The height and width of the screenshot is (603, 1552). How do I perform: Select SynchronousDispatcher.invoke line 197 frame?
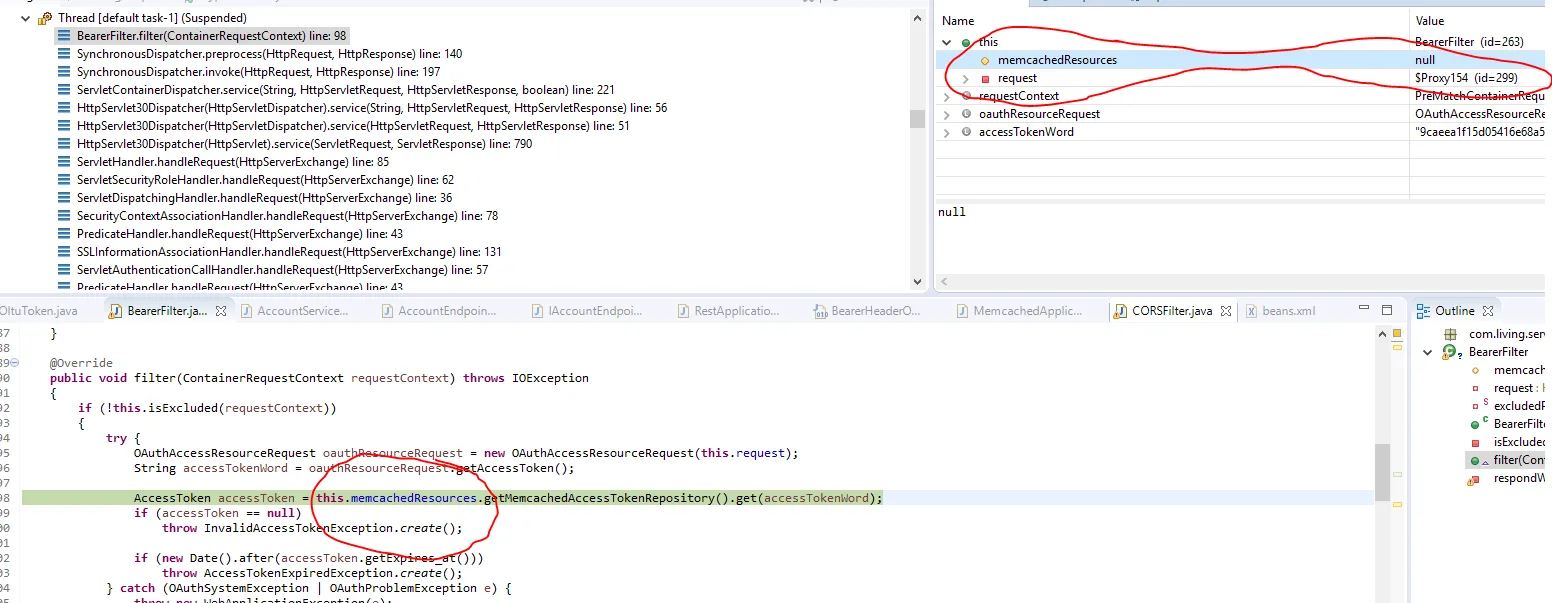pos(258,72)
